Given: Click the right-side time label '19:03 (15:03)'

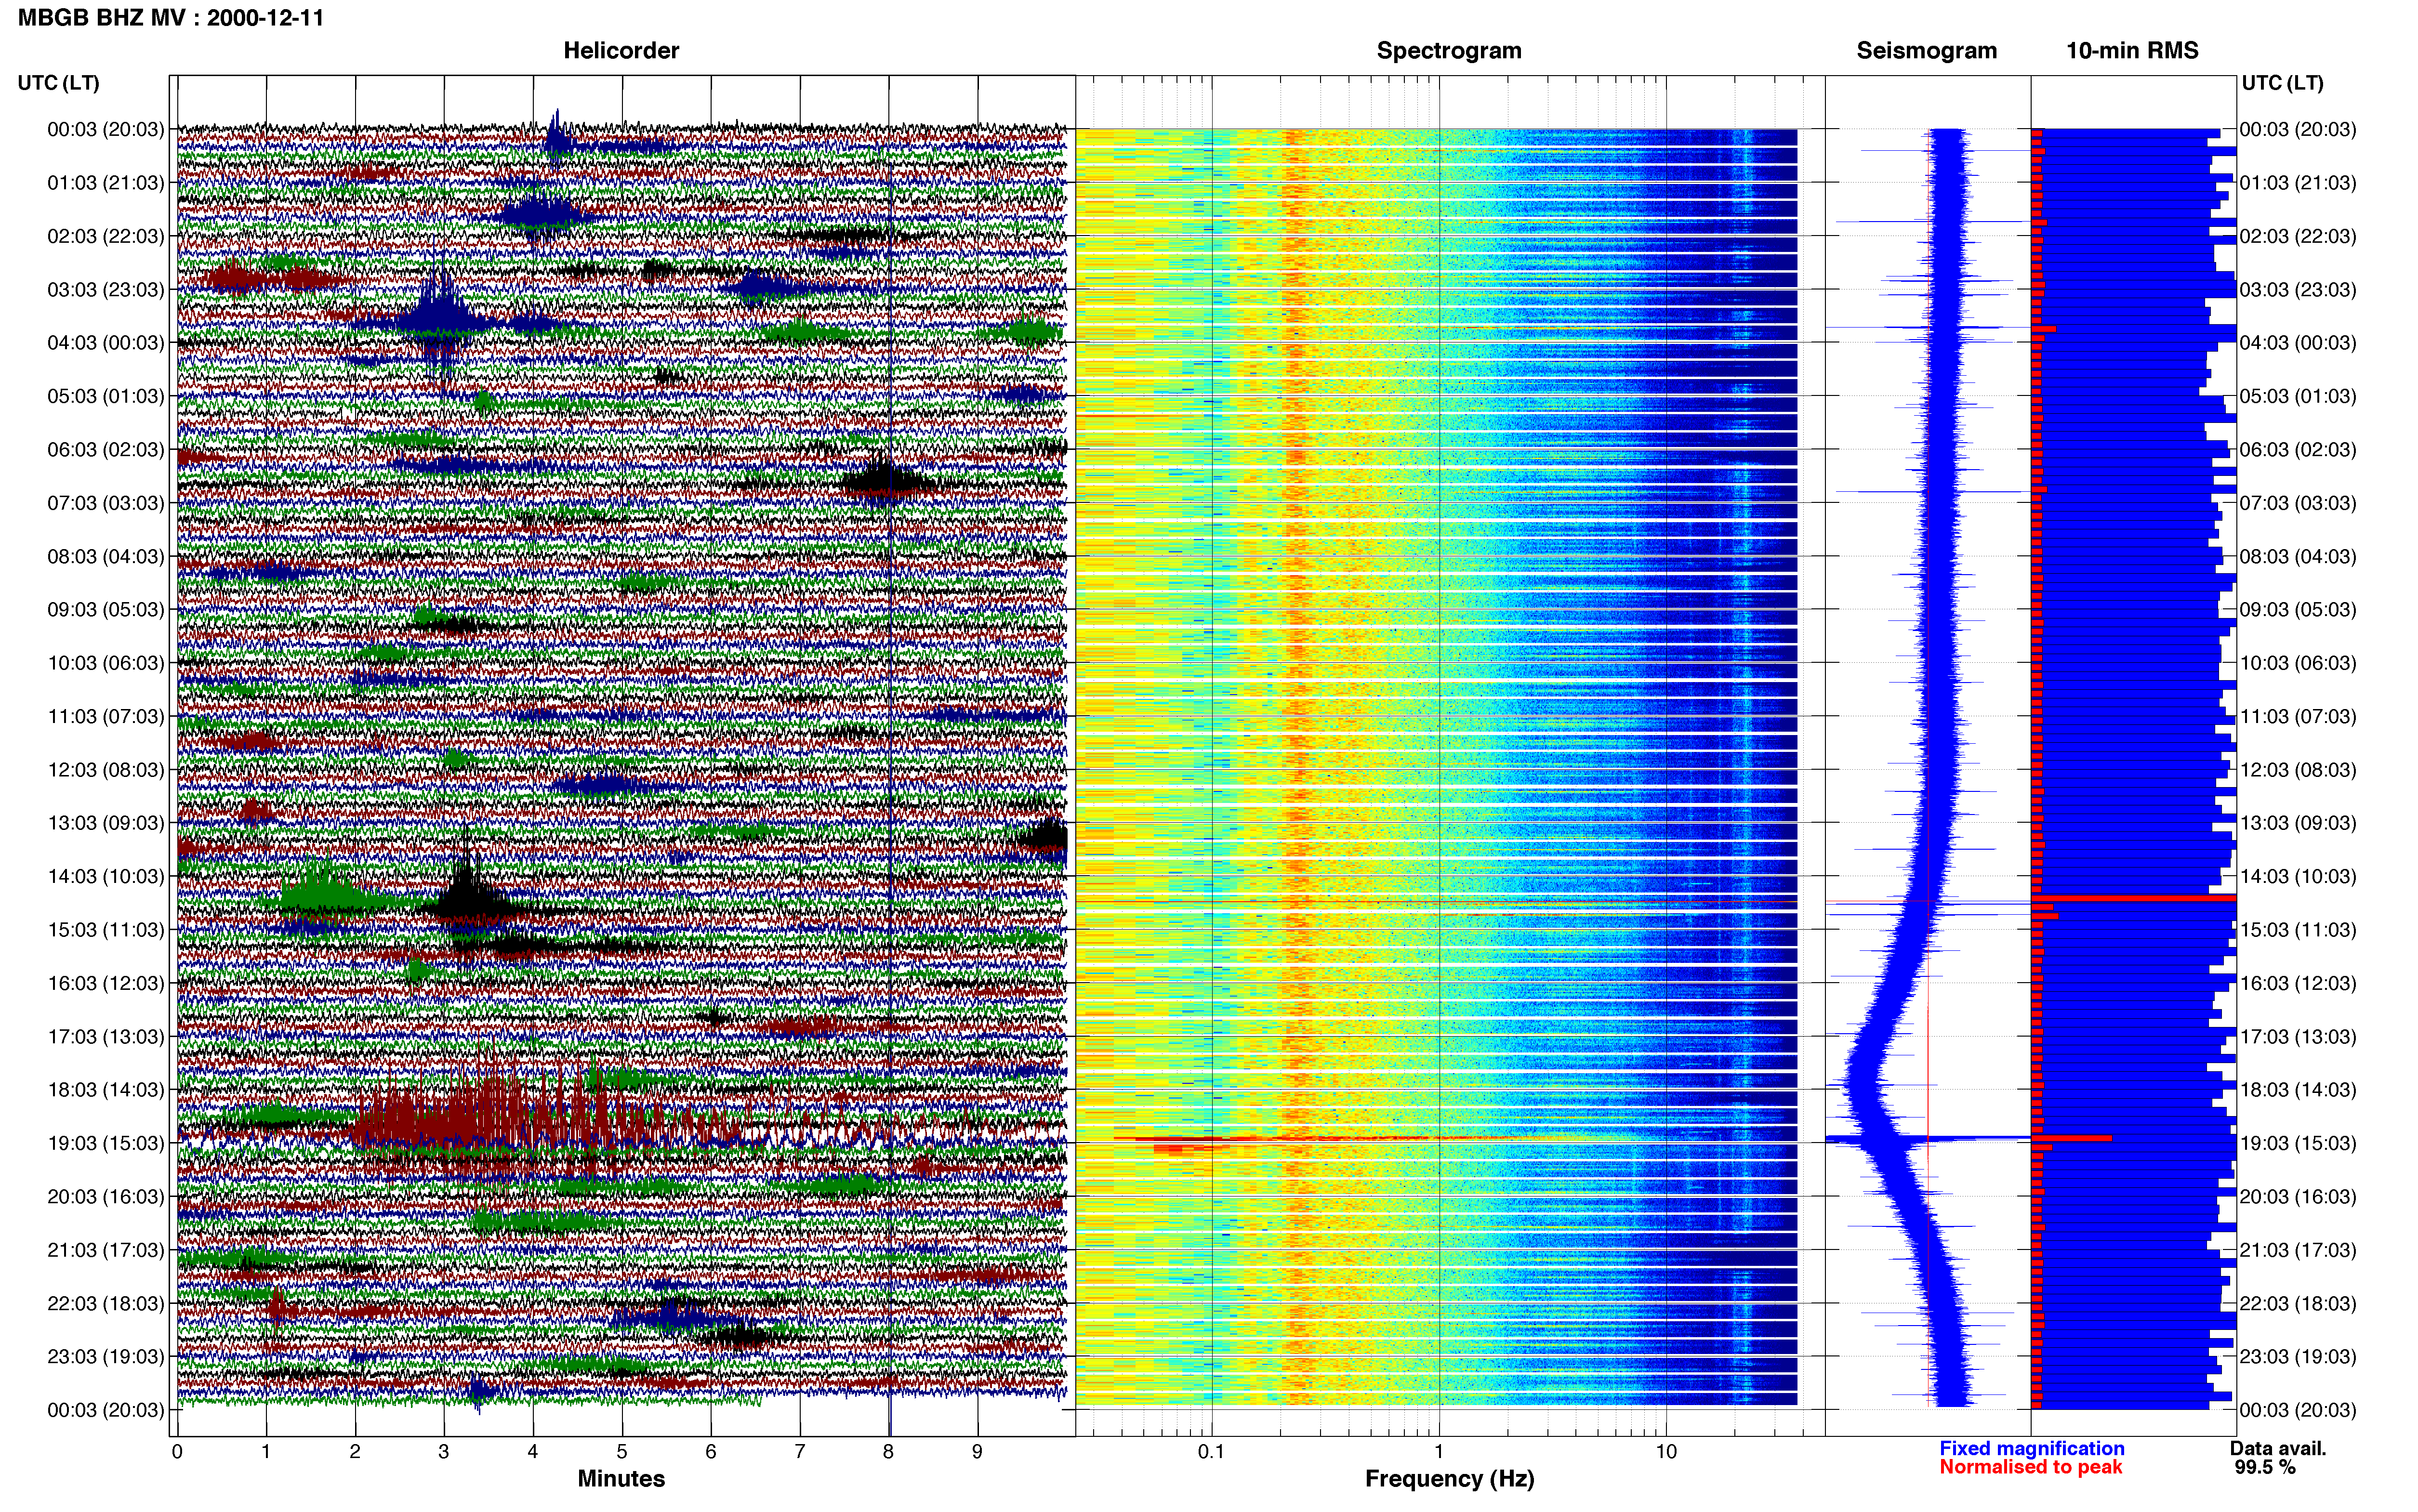Looking at the screenshot, I should tap(2298, 1143).
